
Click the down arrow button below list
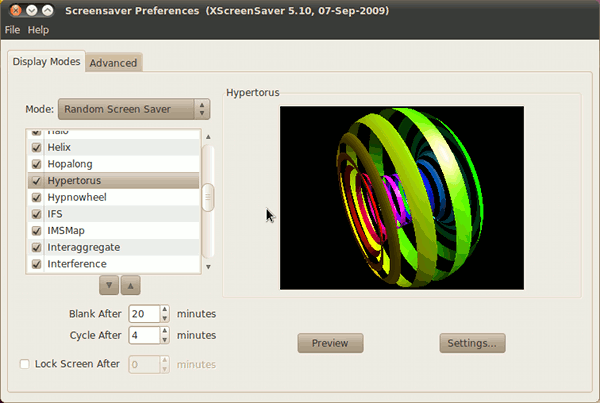click(109, 285)
